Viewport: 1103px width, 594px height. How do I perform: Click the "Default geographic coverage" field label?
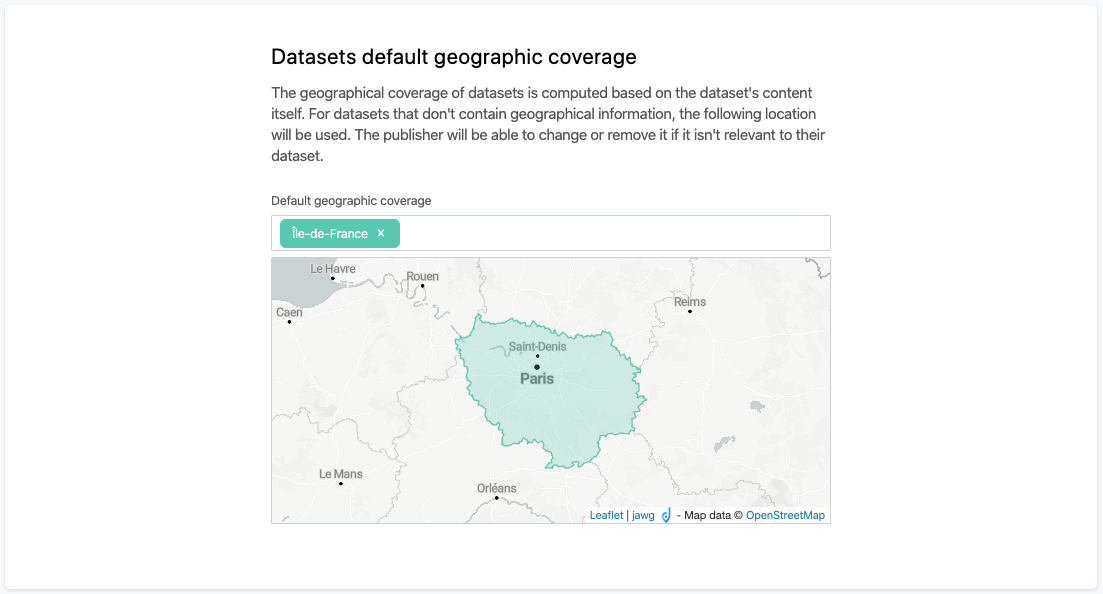point(351,201)
